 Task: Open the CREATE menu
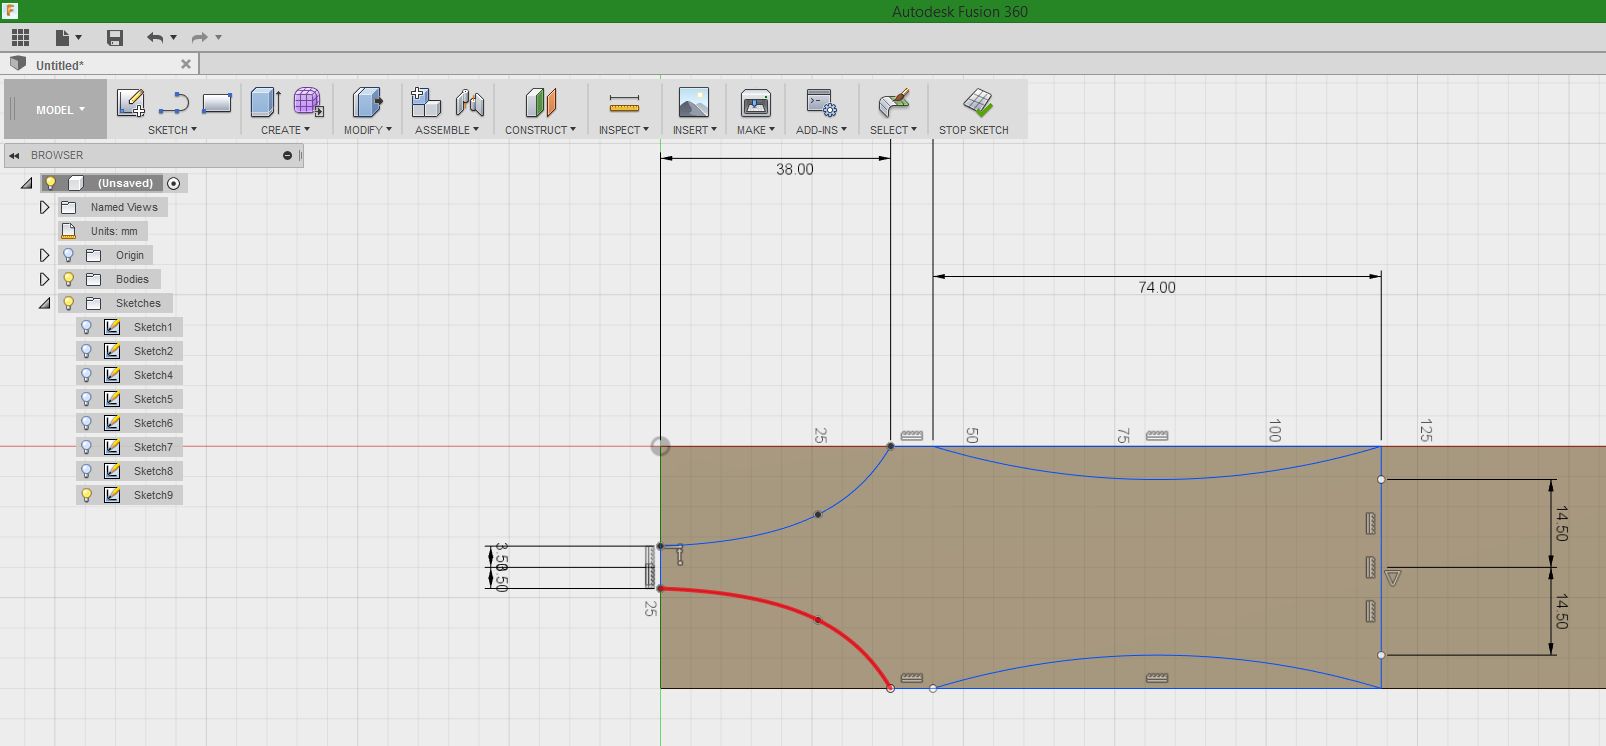point(285,130)
